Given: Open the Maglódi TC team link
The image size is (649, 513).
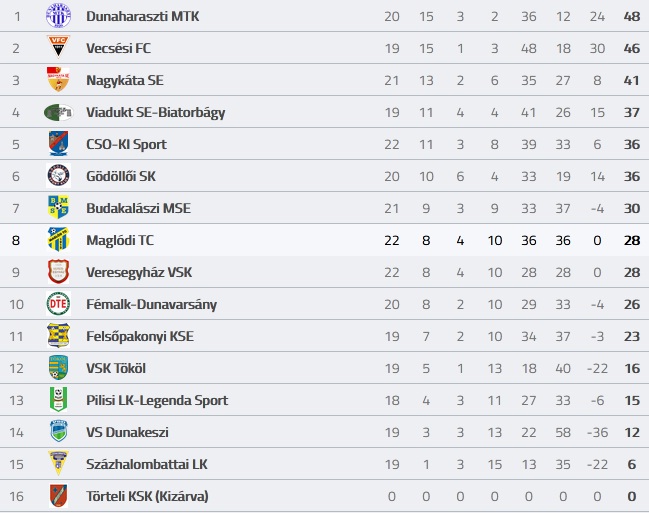Looking at the screenshot, I should [x=120, y=240].
